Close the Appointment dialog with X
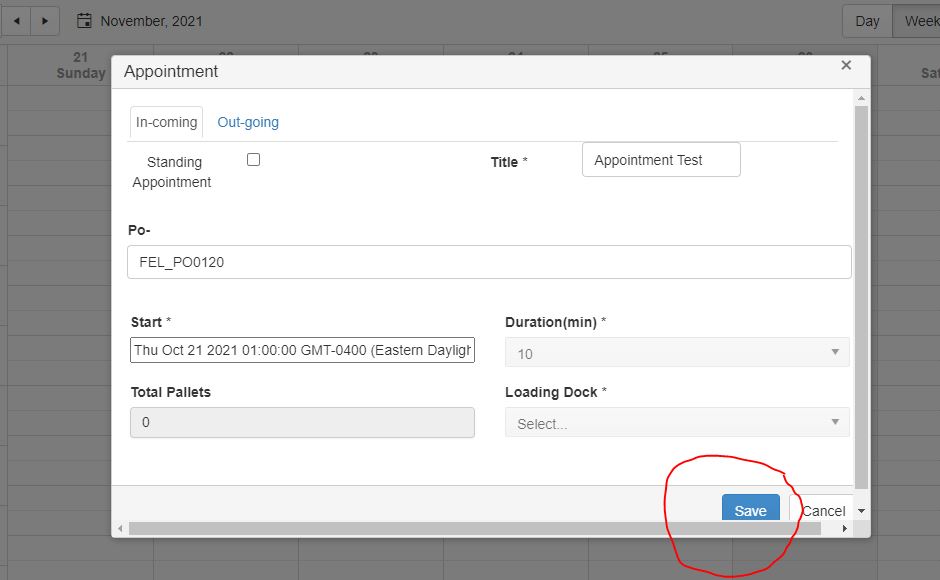940x580 pixels. [x=846, y=66]
